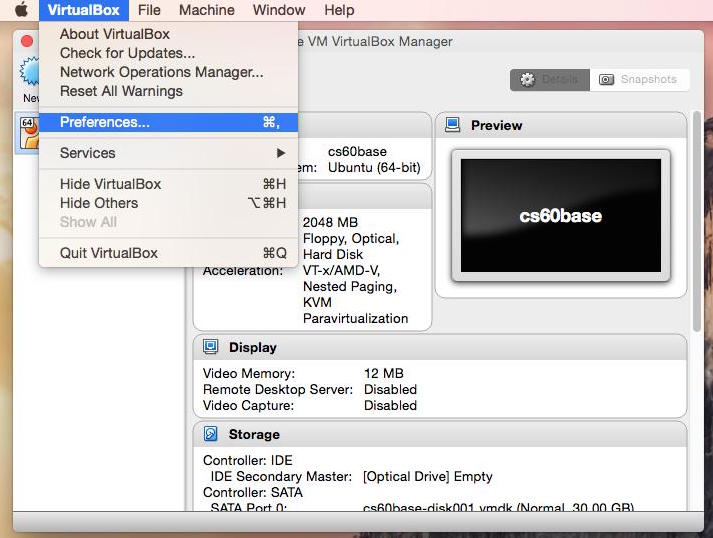Choose Preferences... in VirtualBox menu
The width and height of the screenshot is (713, 538).
point(169,122)
